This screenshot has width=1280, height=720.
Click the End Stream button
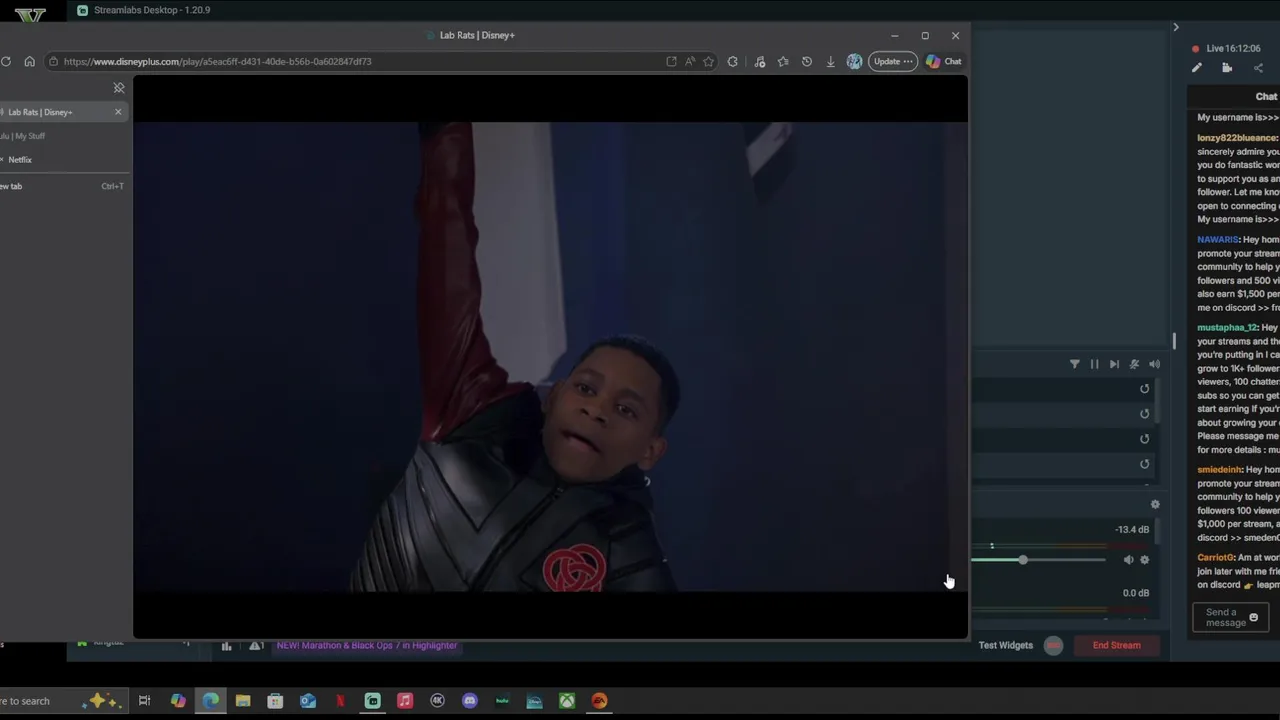(1117, 645)
